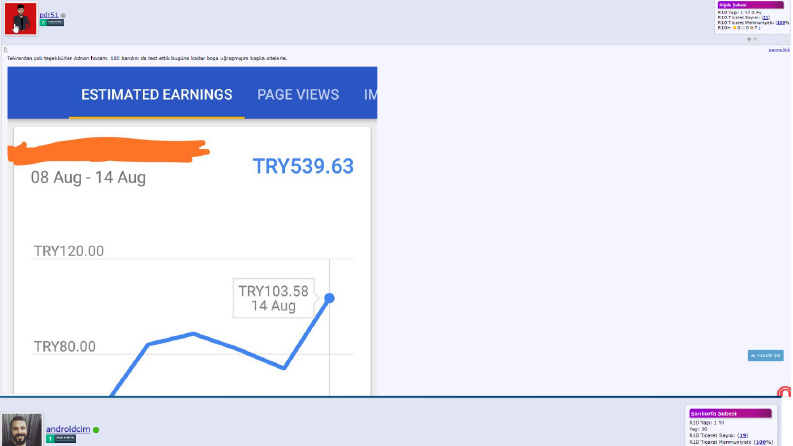
Task: Click the purple Şanlıurfa Şubesi badge
Action: (731, 414)
